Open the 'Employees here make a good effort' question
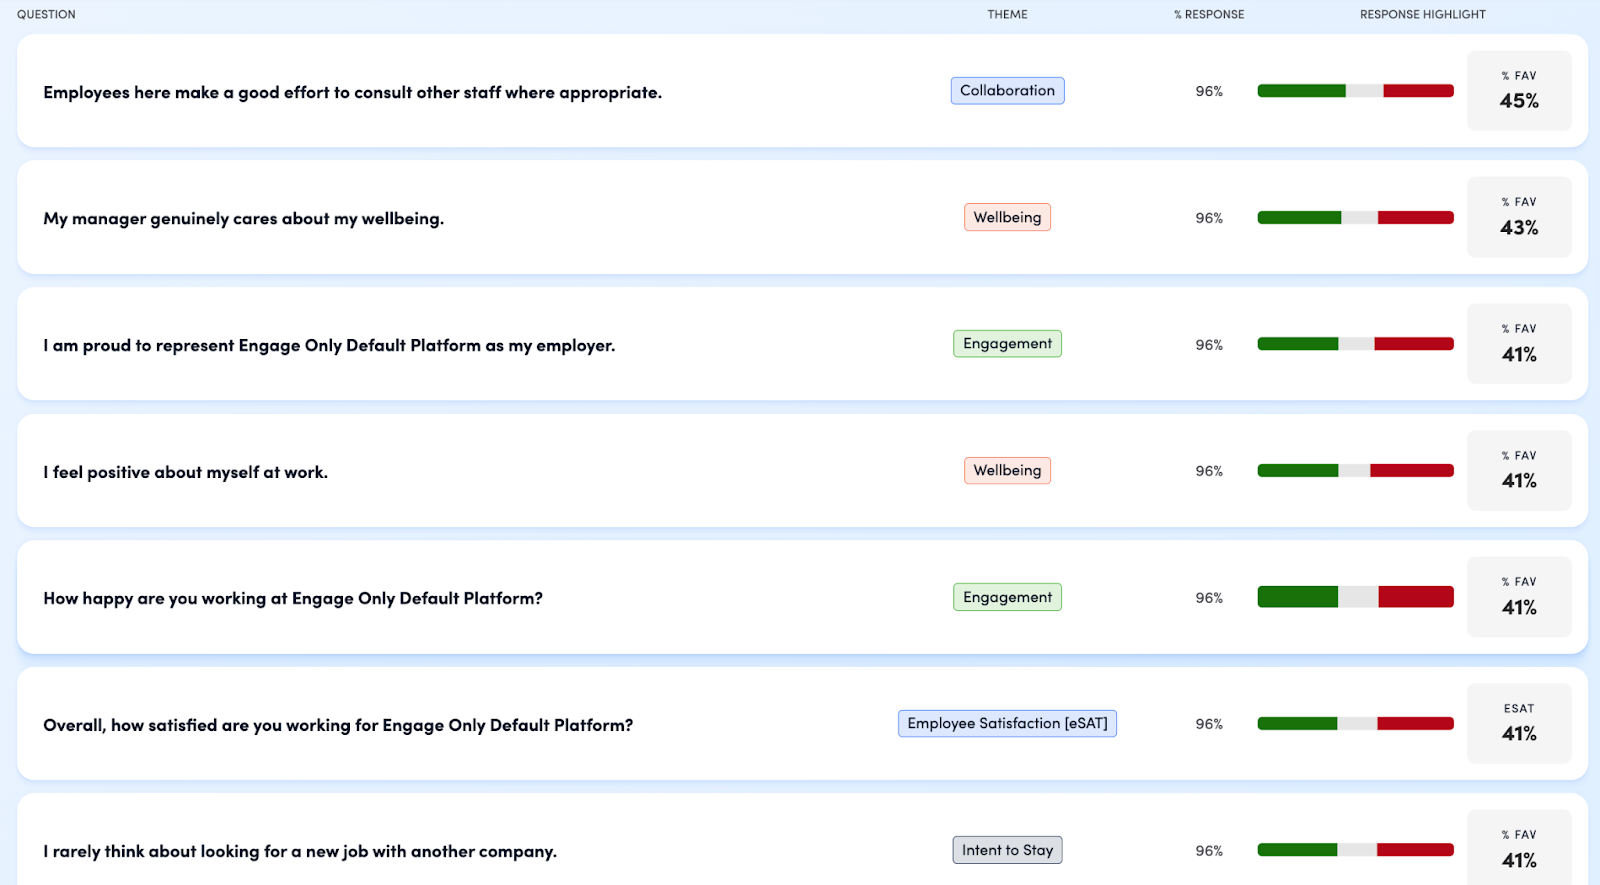 (352, 92)
